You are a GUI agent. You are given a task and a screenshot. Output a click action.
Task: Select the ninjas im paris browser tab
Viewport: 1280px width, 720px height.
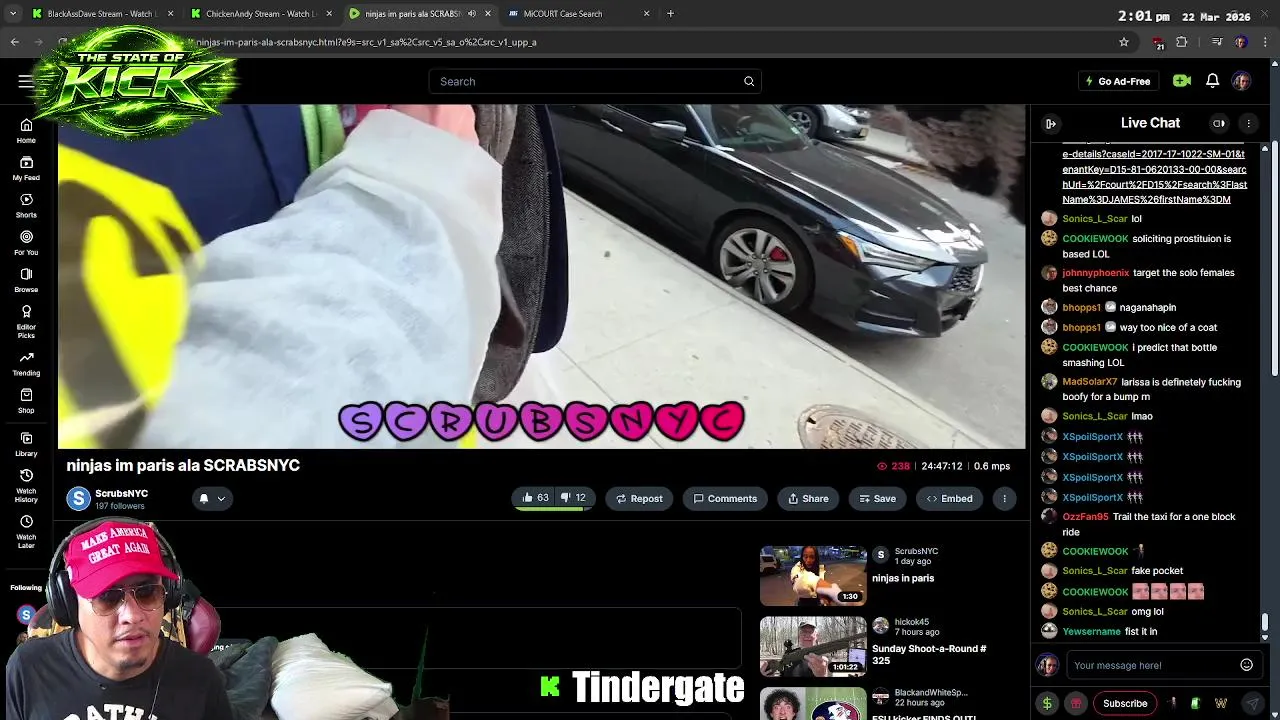(420, 14)
